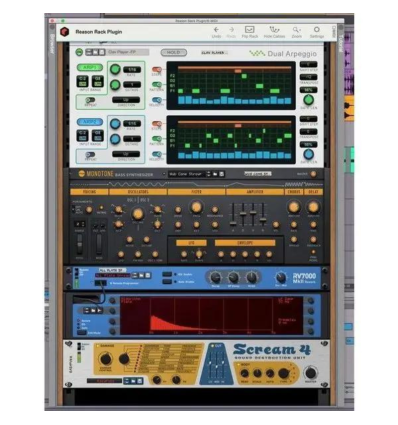The width and height of the screenshot is (398, 425).
Task: Open the Browser side tab
Action: coord(52,44)
